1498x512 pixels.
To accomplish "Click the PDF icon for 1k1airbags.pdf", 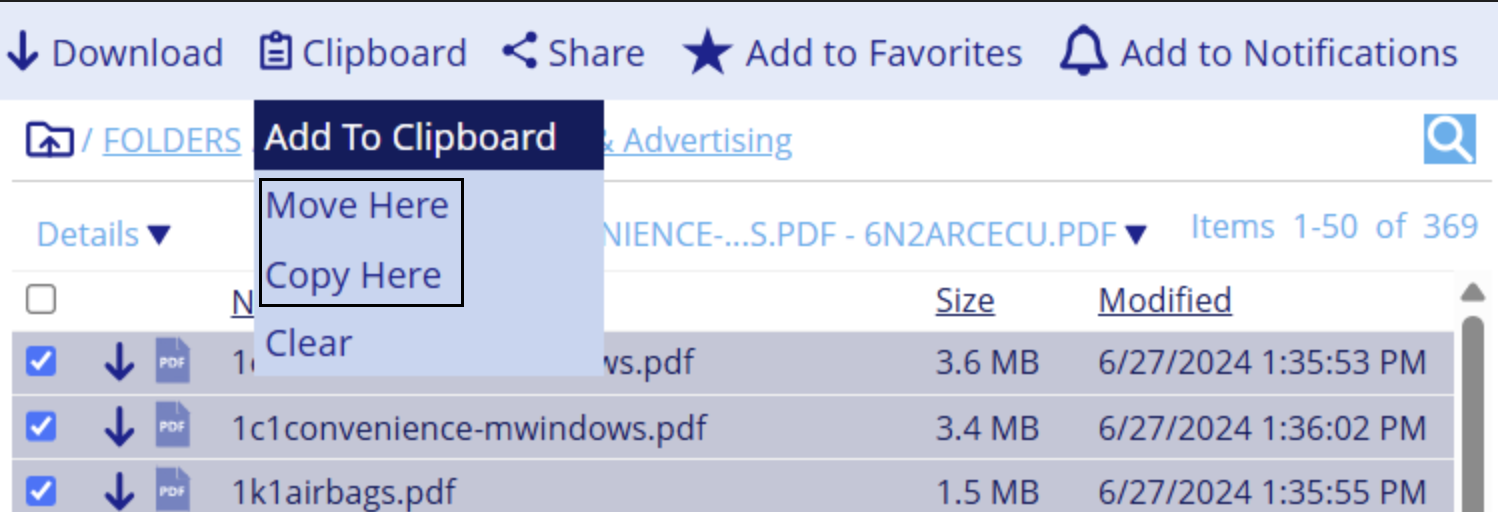I will click(172, 491).
